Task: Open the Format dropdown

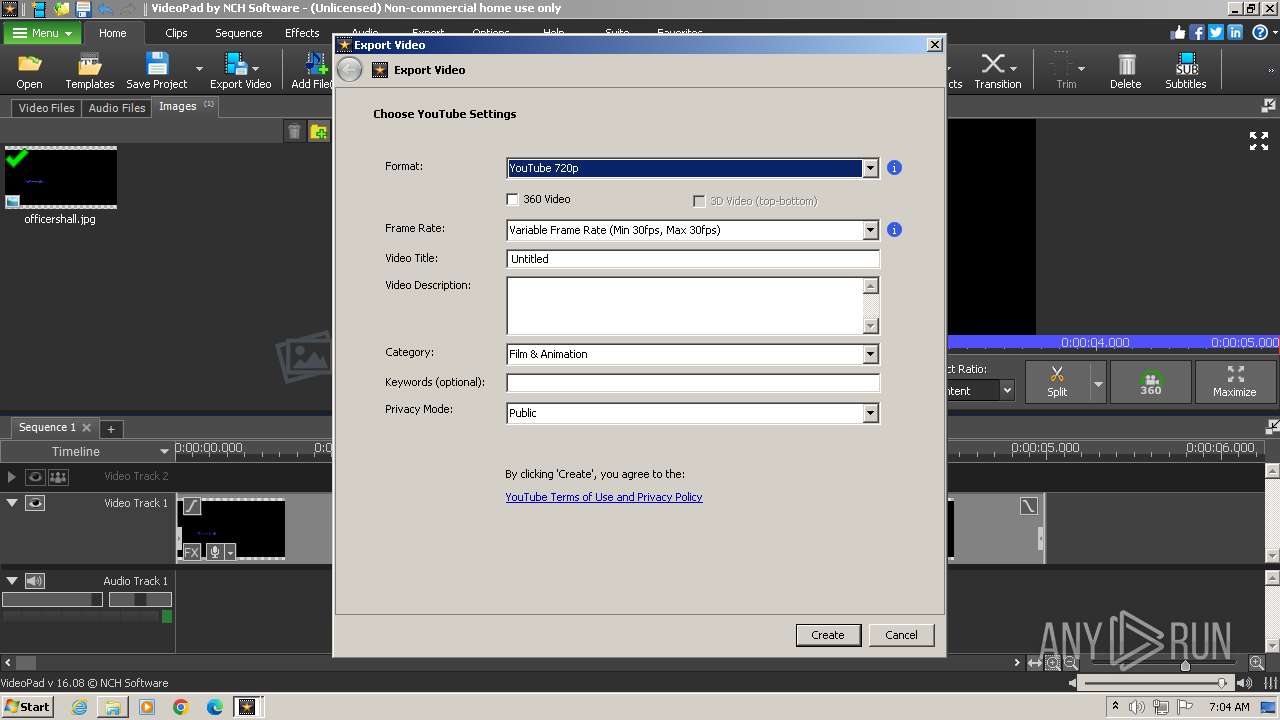Action: coord(870,168)
